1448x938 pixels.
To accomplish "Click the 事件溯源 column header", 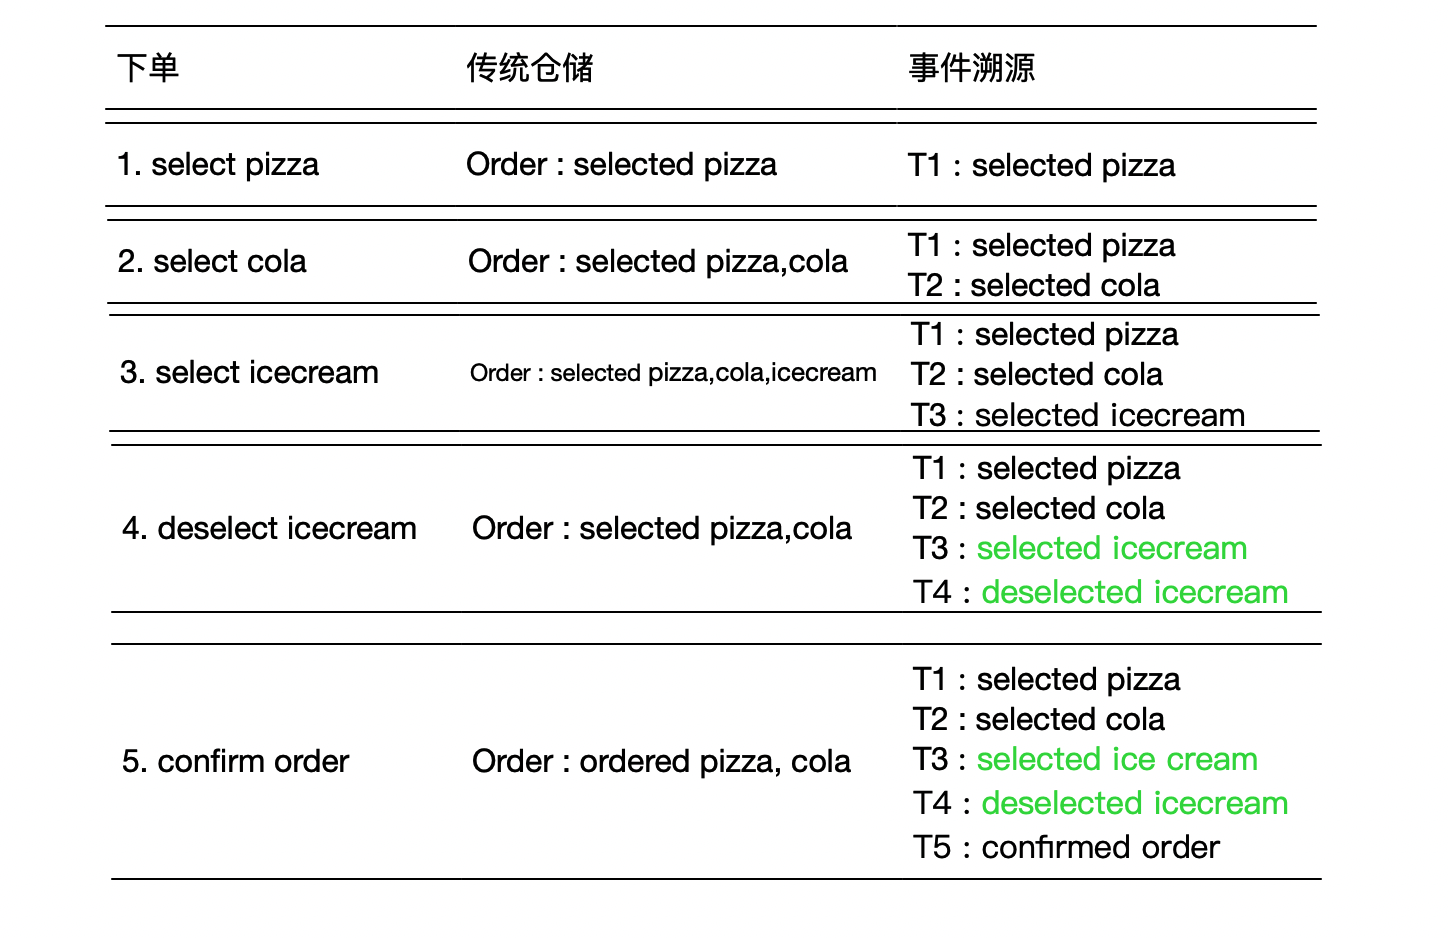I will 971,68.
